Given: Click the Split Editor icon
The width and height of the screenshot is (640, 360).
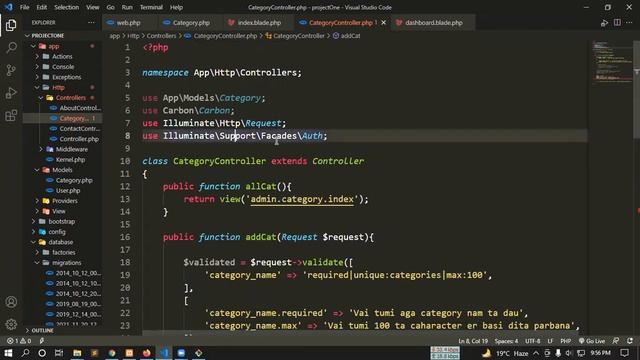Looking at the screenshot, I should 617,22.
